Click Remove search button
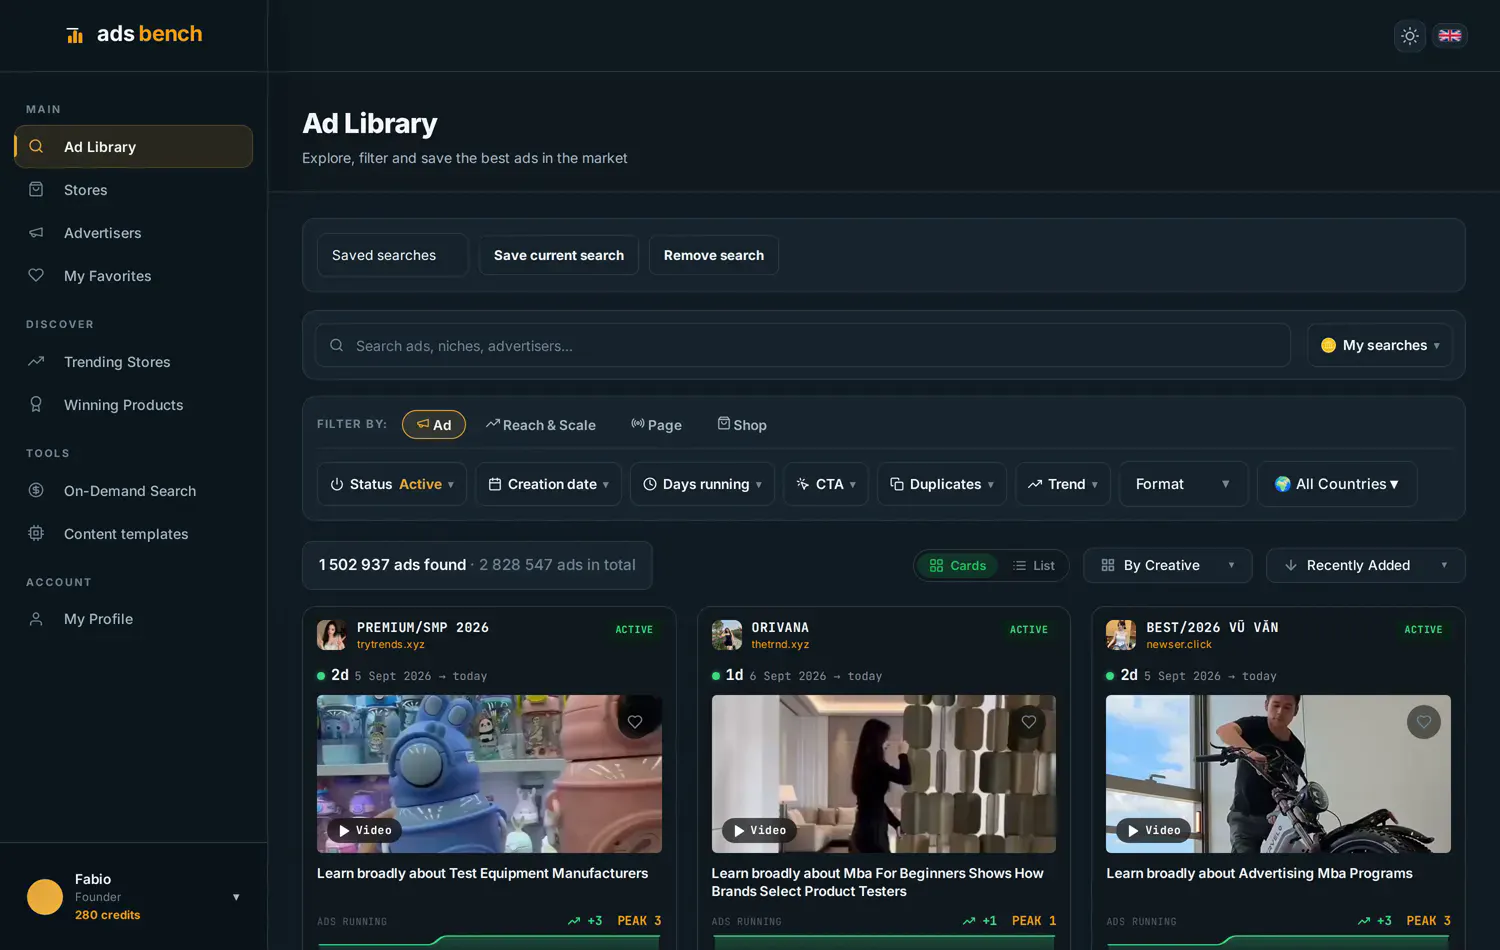Viewport: 1500px width, 950px height. click(x=714, y=255)
